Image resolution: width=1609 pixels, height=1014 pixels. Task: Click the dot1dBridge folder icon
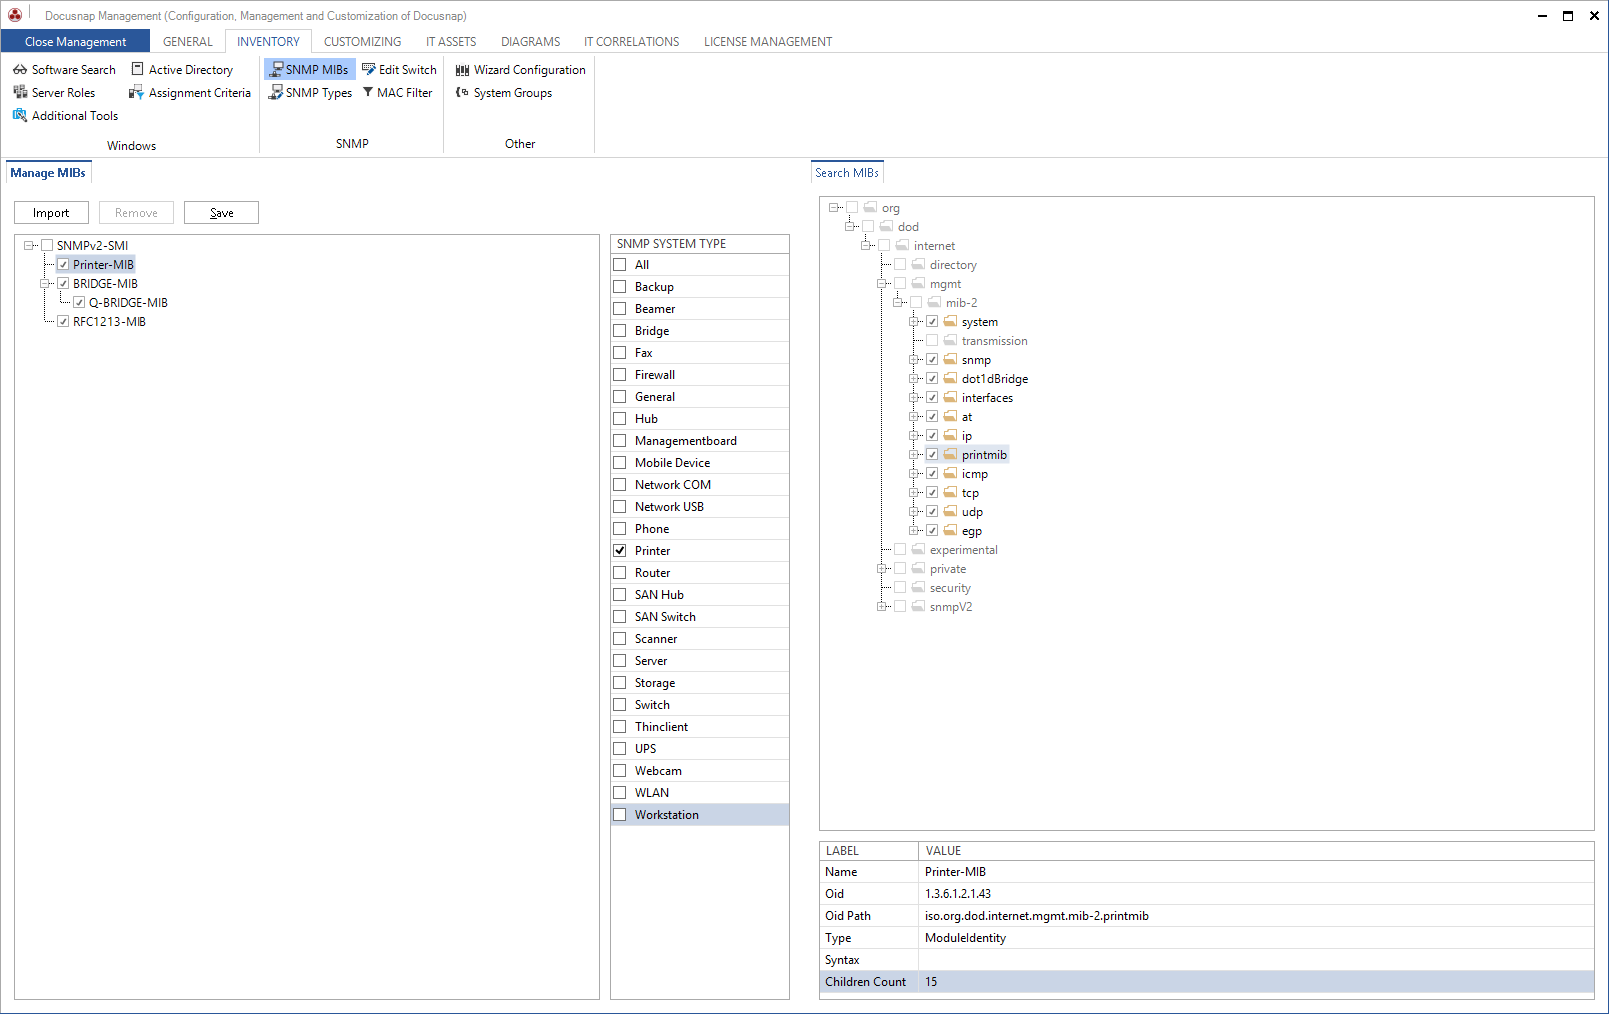[950, 378]
